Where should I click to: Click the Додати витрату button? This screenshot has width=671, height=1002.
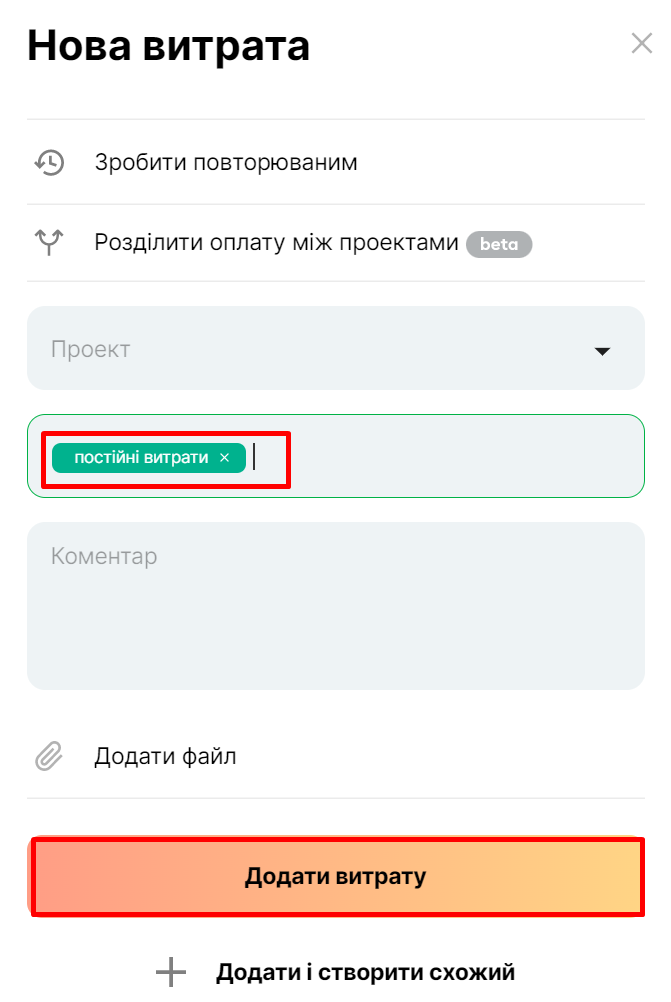[x=336, y=876]
